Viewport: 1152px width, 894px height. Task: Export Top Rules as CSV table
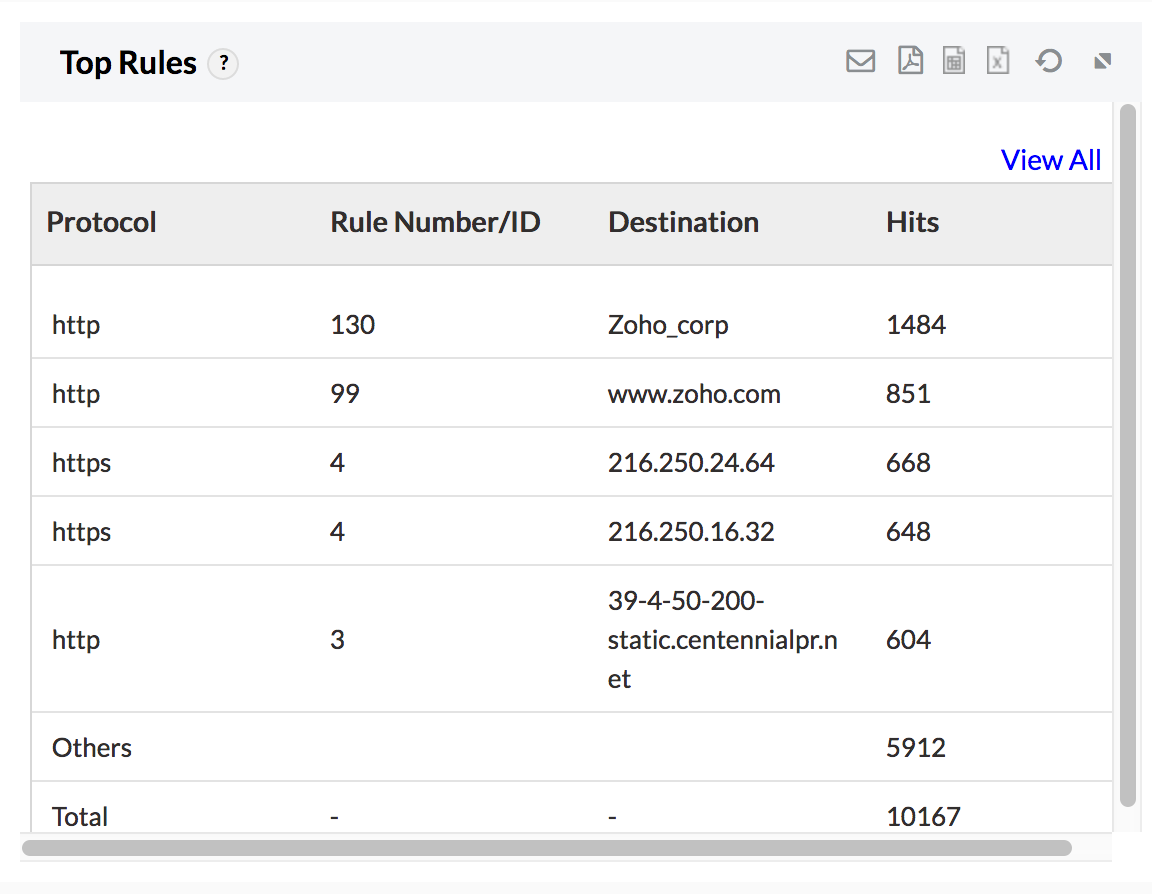point(954,62)
